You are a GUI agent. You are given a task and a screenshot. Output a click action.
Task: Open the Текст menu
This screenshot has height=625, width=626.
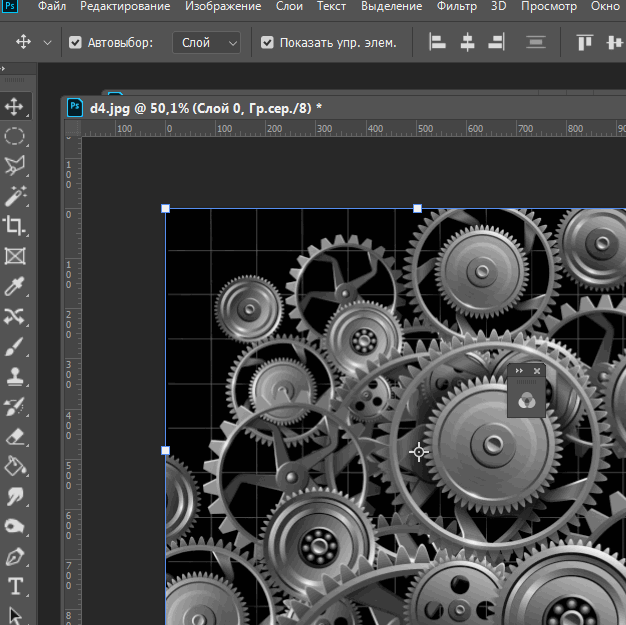coord(331,6)
